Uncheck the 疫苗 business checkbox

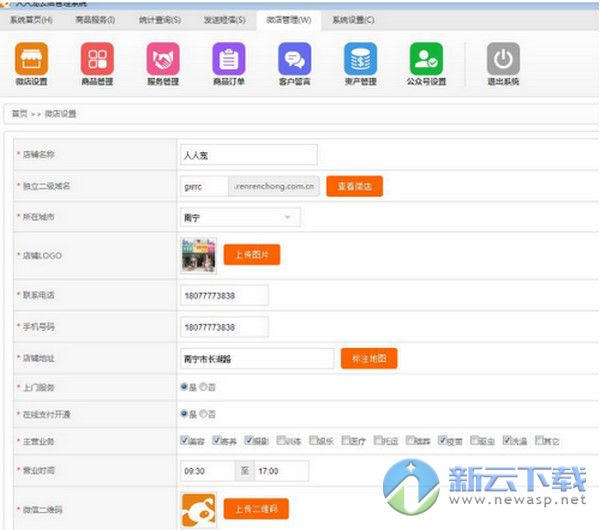click(x=442, y=440)
